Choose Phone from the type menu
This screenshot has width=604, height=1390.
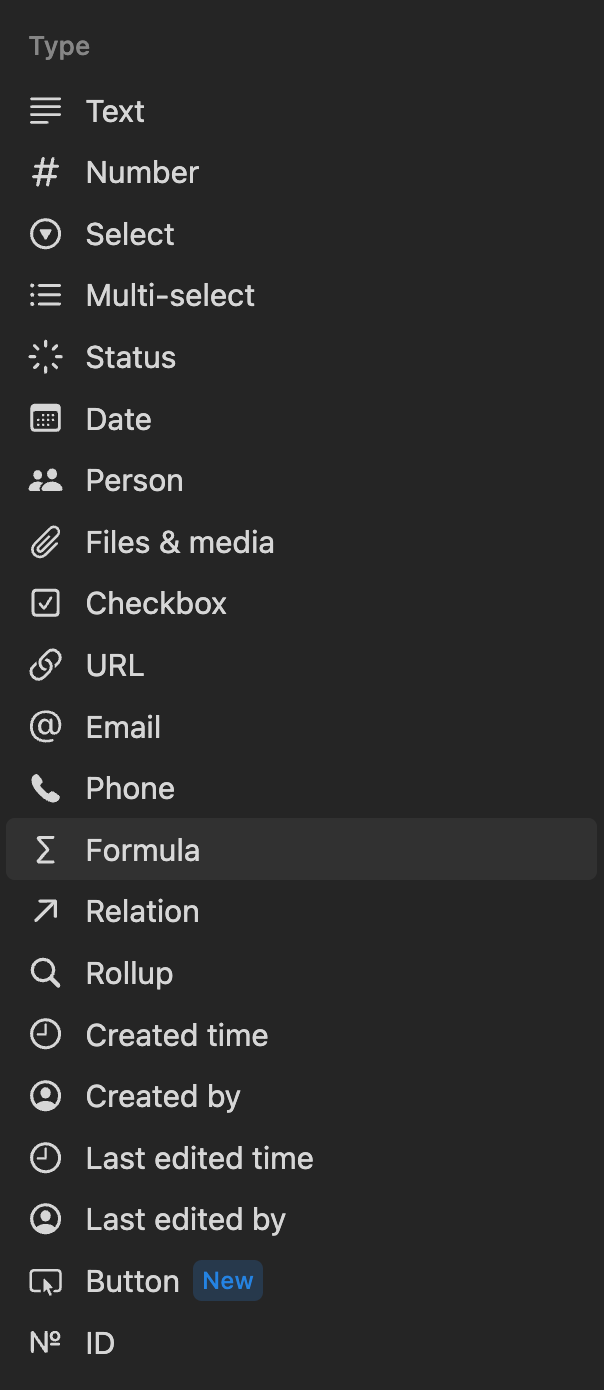point(130,789)
